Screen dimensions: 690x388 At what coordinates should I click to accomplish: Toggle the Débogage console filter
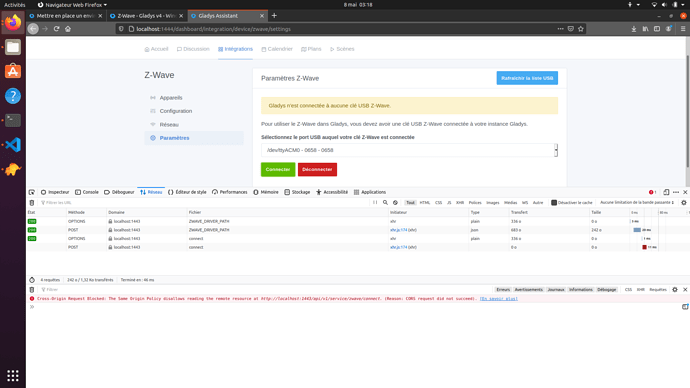tap(606, 289)
